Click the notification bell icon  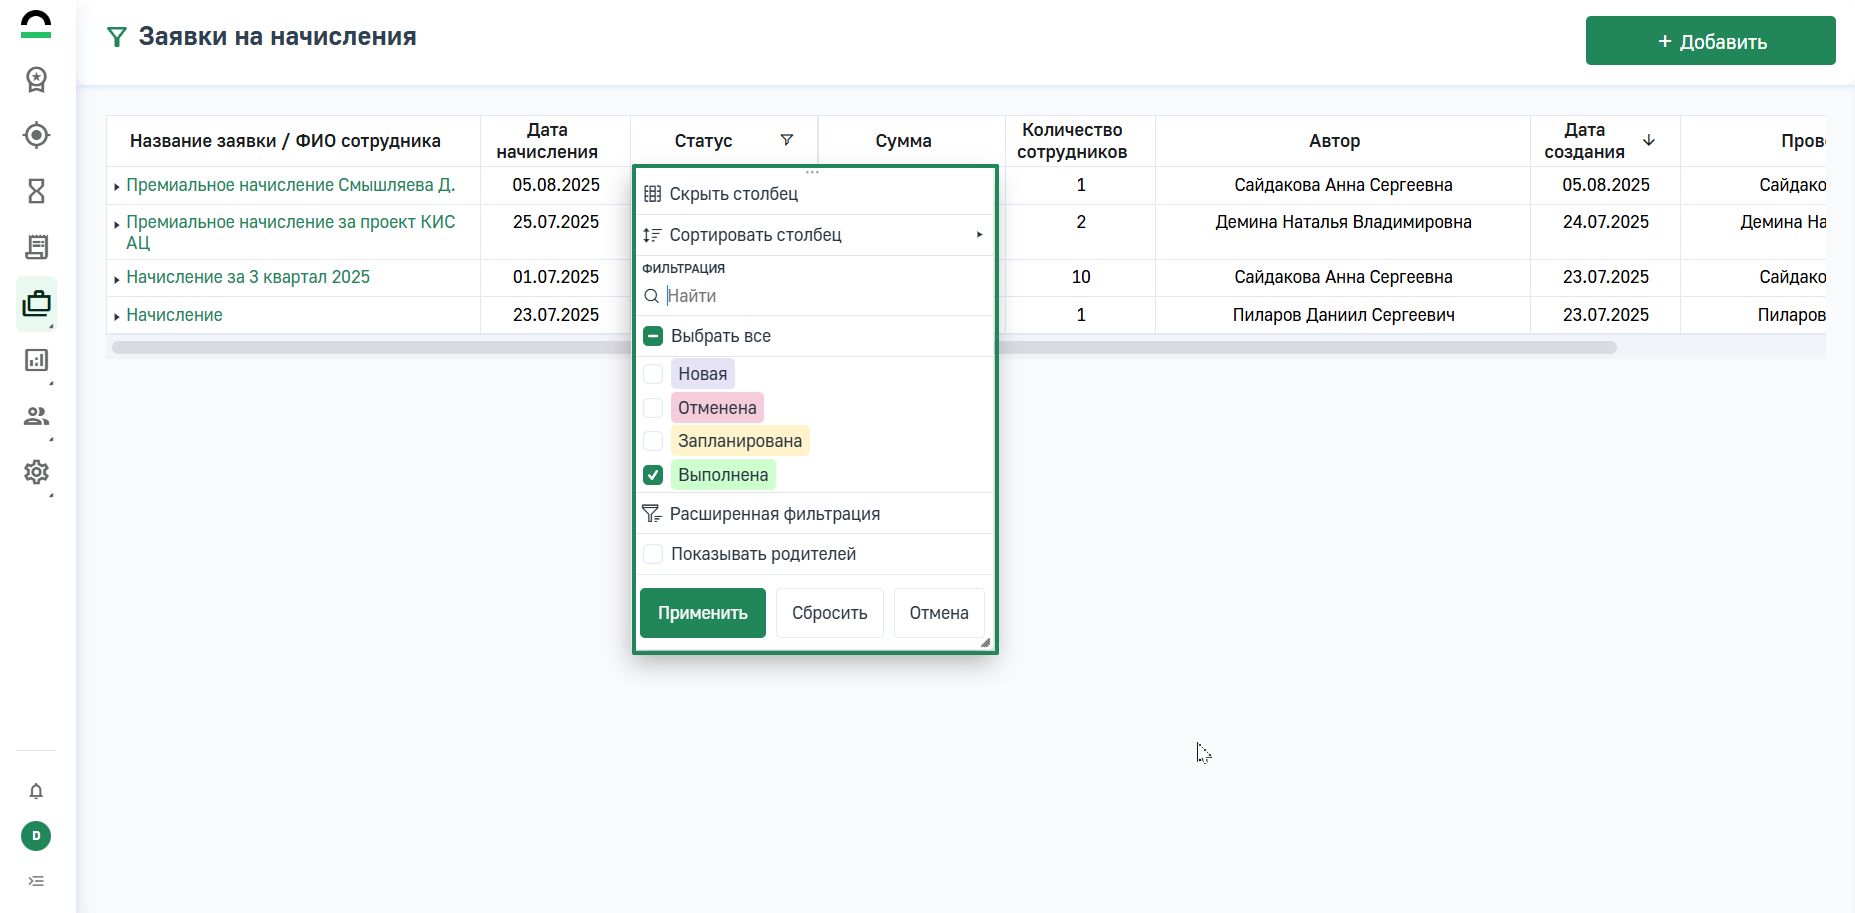(x=36, y=792)
